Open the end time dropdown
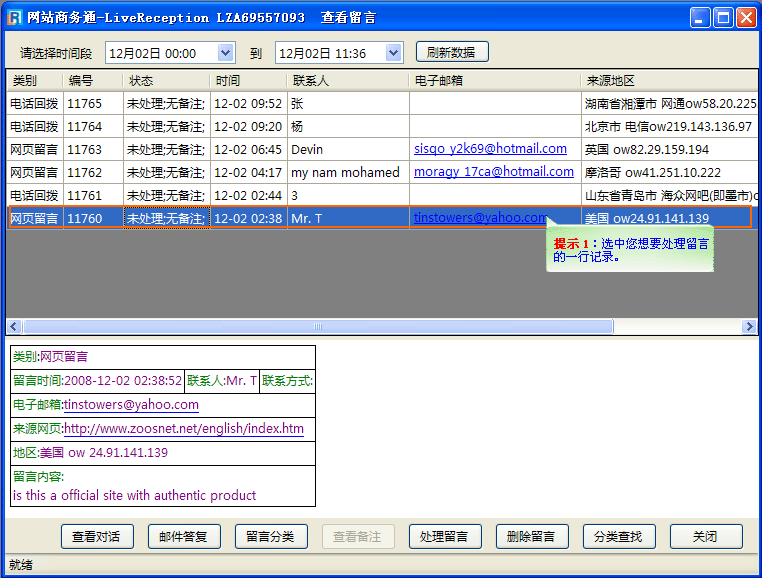This screenshot has width=762, height=578. point(393,53)
